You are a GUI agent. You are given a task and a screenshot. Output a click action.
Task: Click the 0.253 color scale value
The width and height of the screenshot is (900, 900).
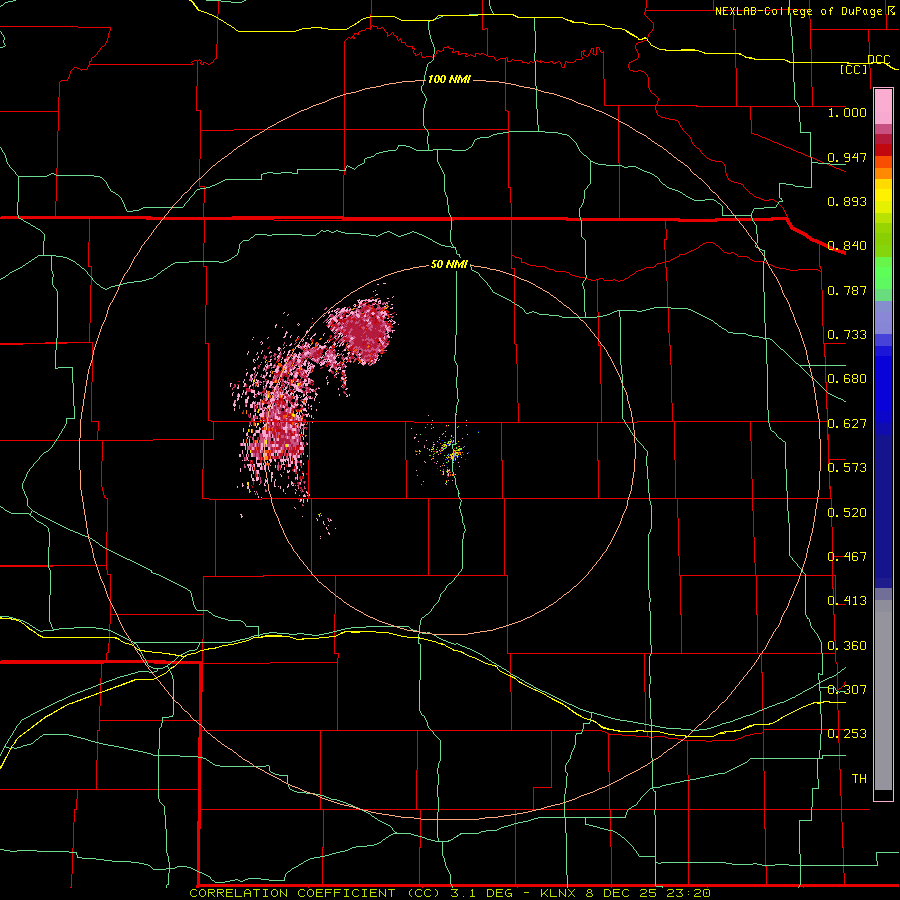click(847, 734)
